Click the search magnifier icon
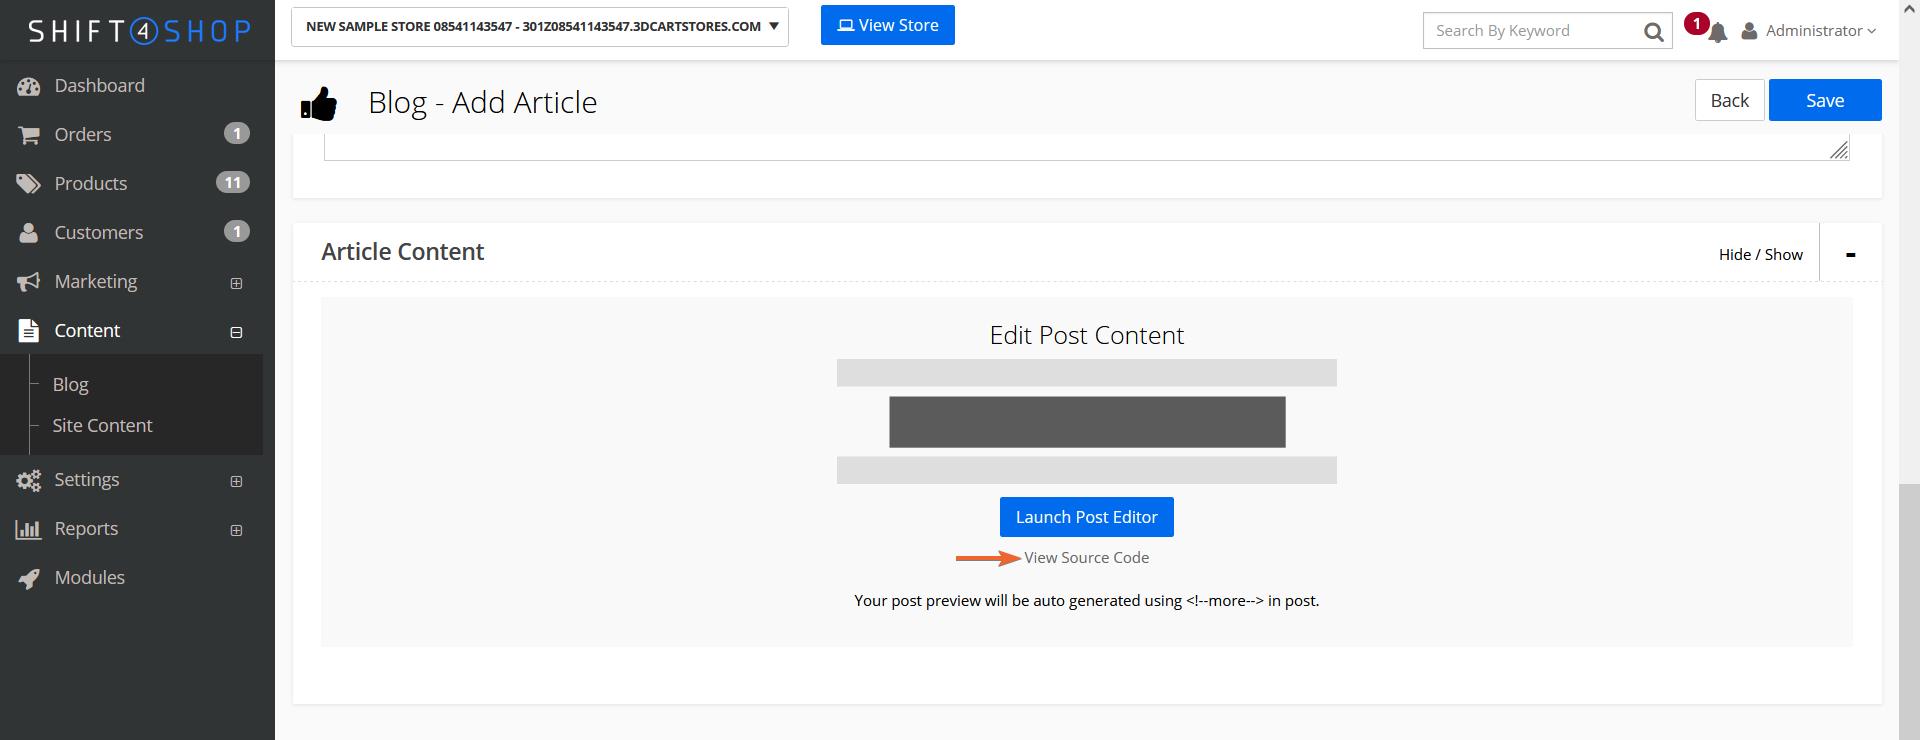Viewport: 1920px width, 740px height. [x=1654, y=32]
